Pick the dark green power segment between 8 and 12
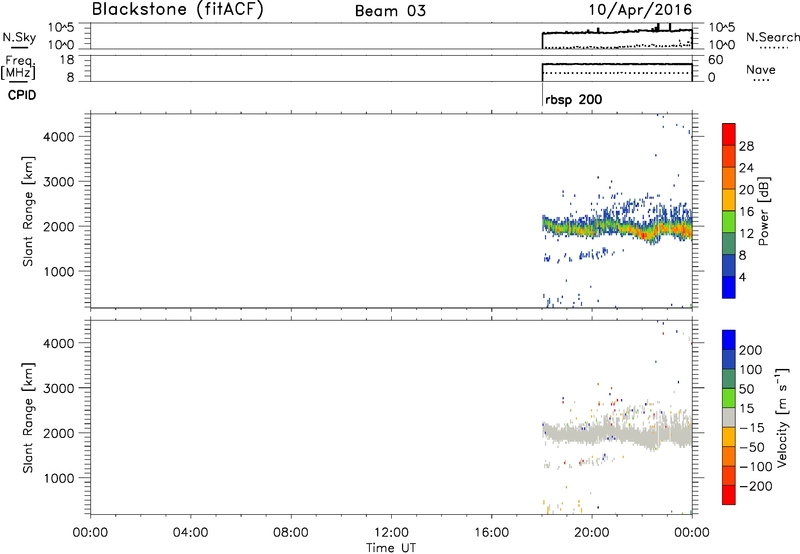800x554 pixels. (x=729, y=244)
